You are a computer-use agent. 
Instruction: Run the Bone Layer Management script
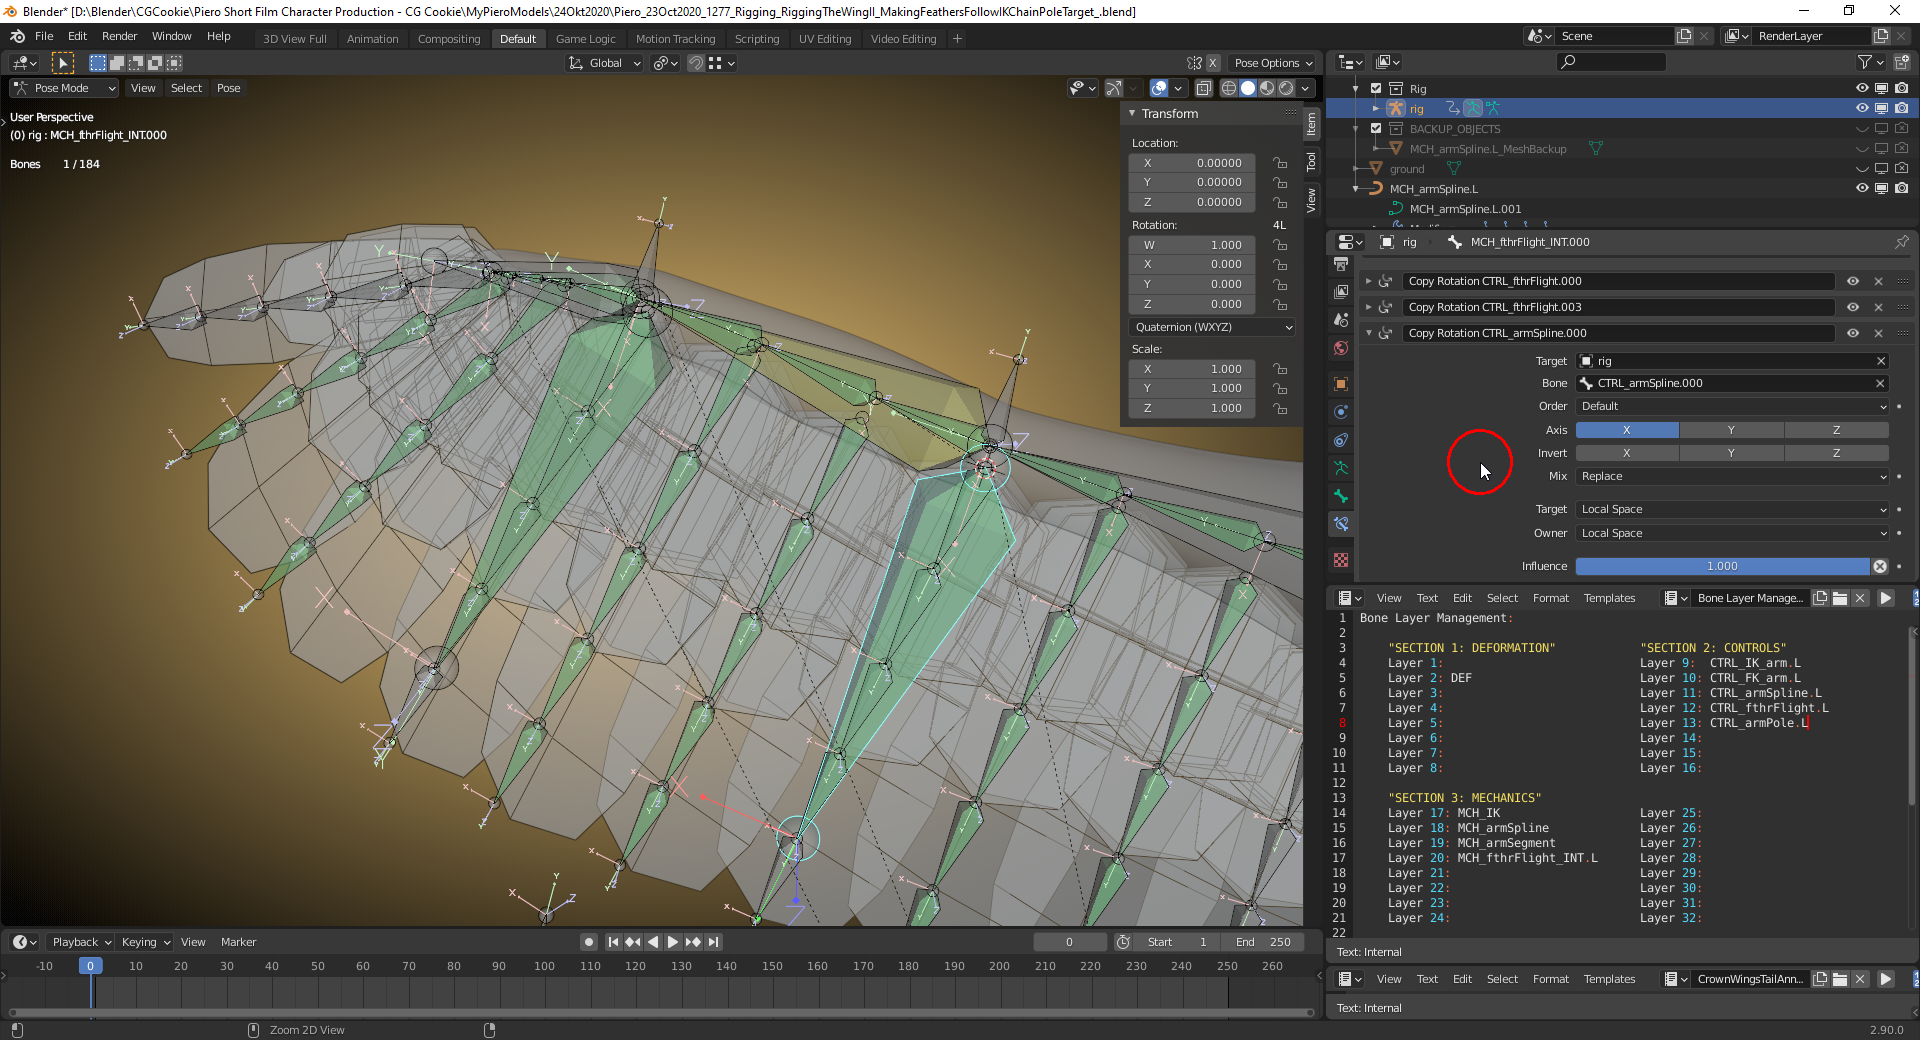[1885, 598]
